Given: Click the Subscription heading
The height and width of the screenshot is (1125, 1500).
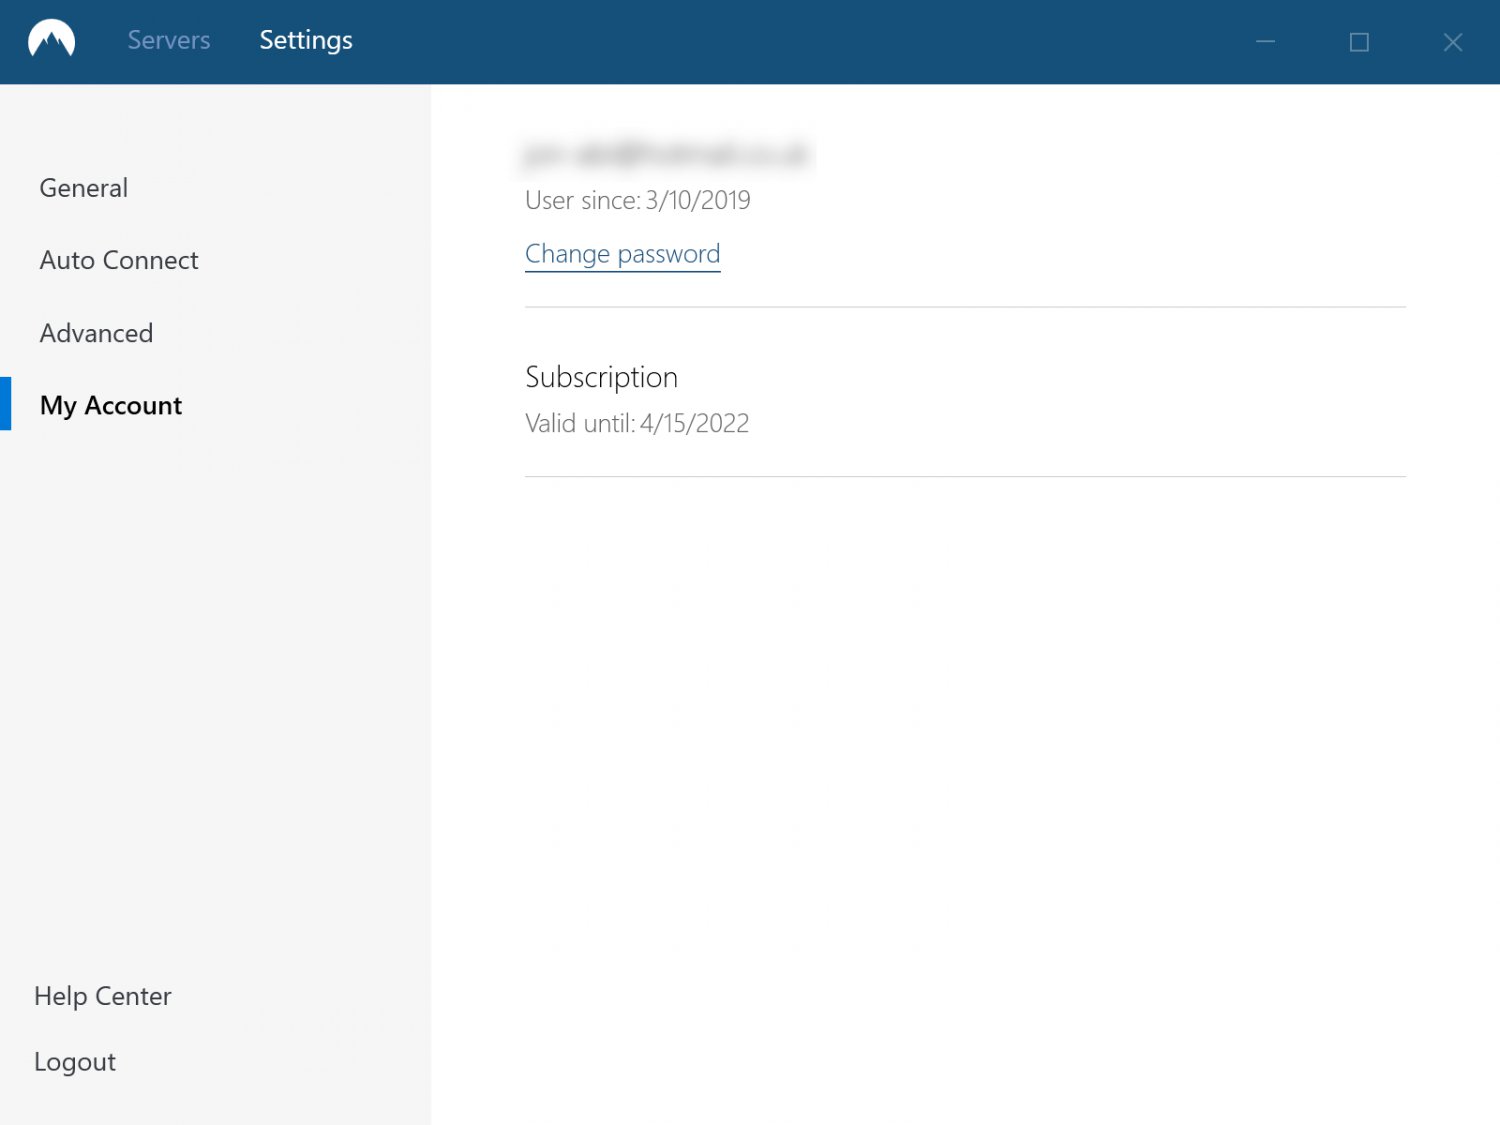Looking at the screenshot, I should [x=601, y=377].
